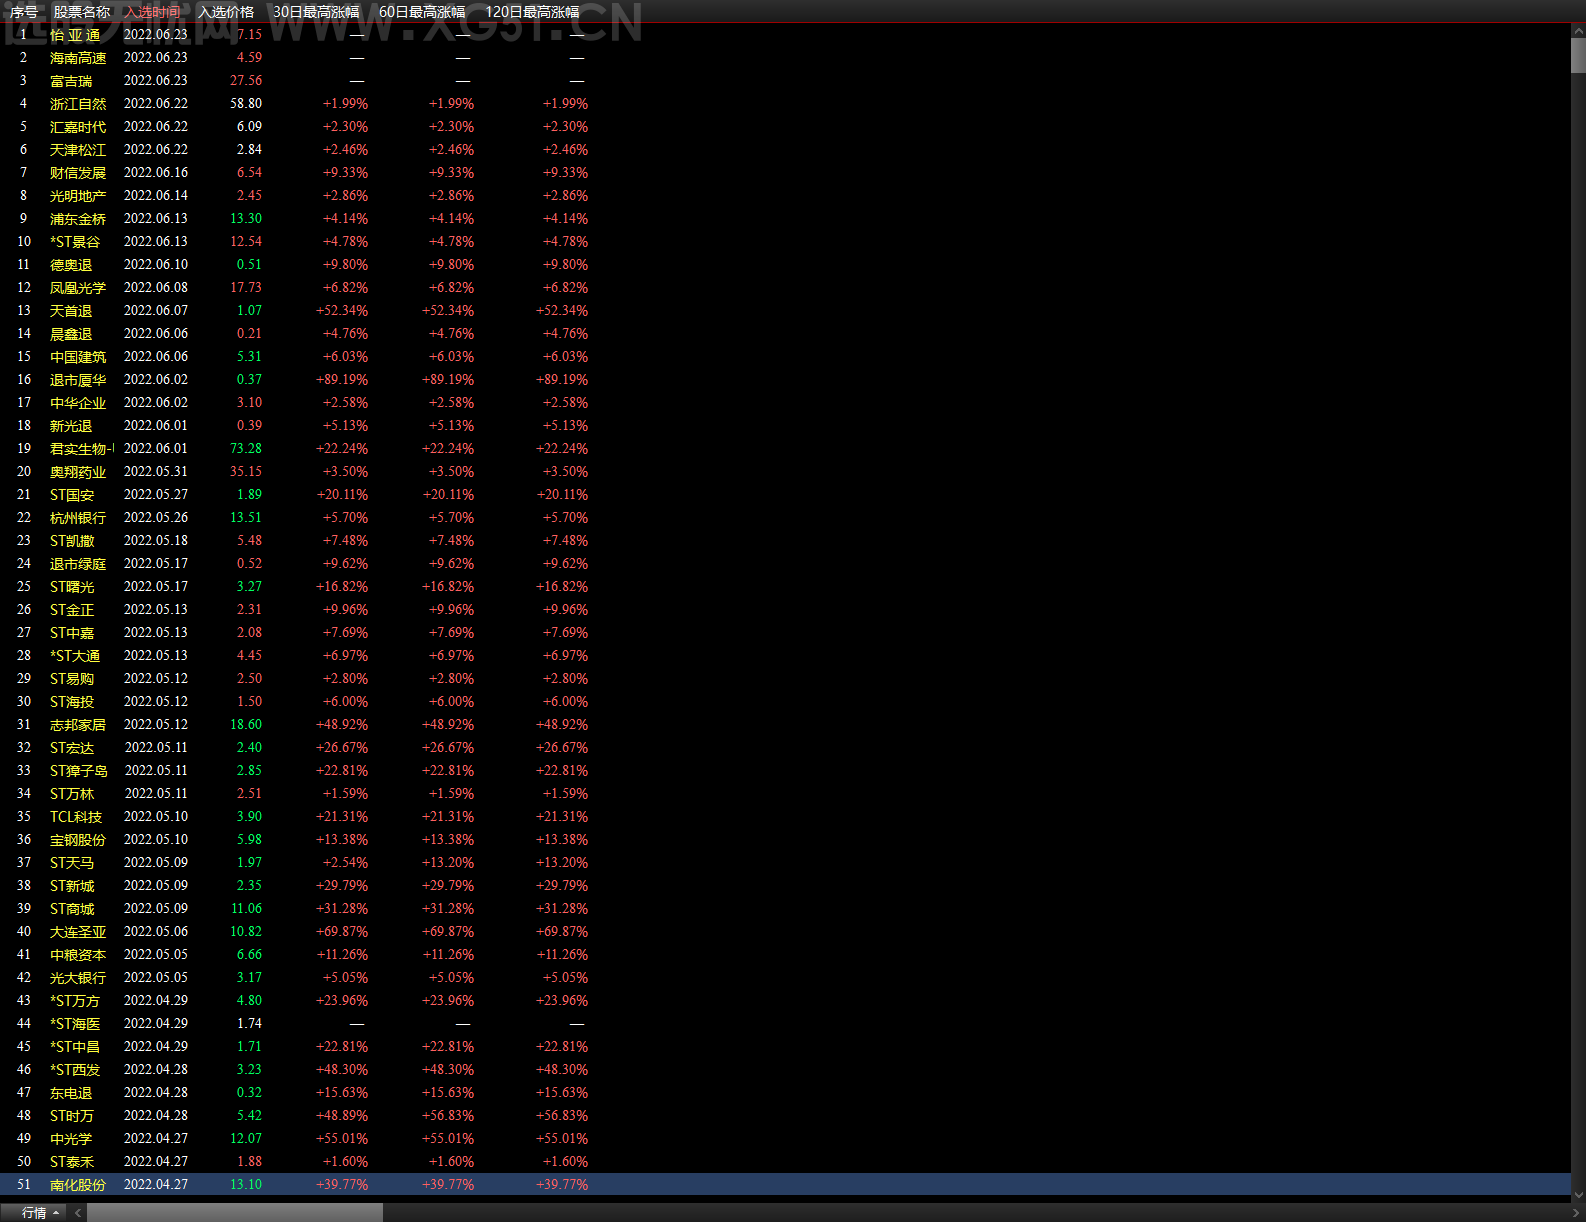Select stock ST金正
This screenshot has height=1222, width=1586.
[x=72, y=610]
